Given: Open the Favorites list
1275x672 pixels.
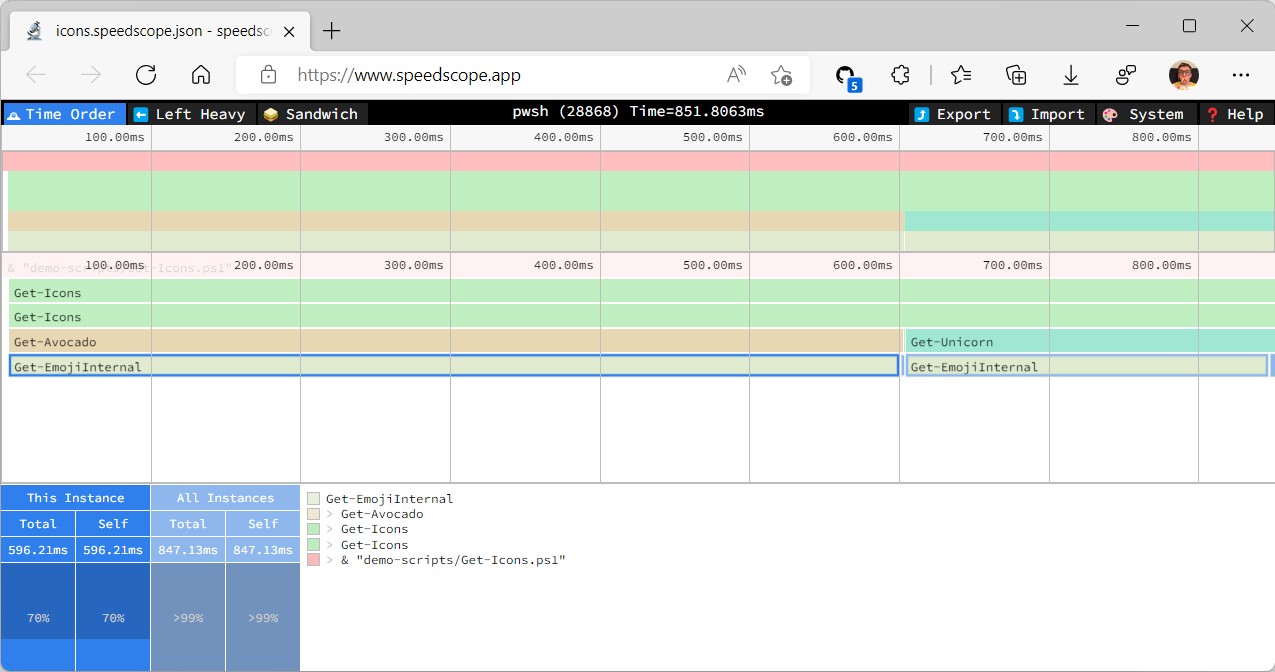Looking at the screenshot, I should click(x=961, y=75).
